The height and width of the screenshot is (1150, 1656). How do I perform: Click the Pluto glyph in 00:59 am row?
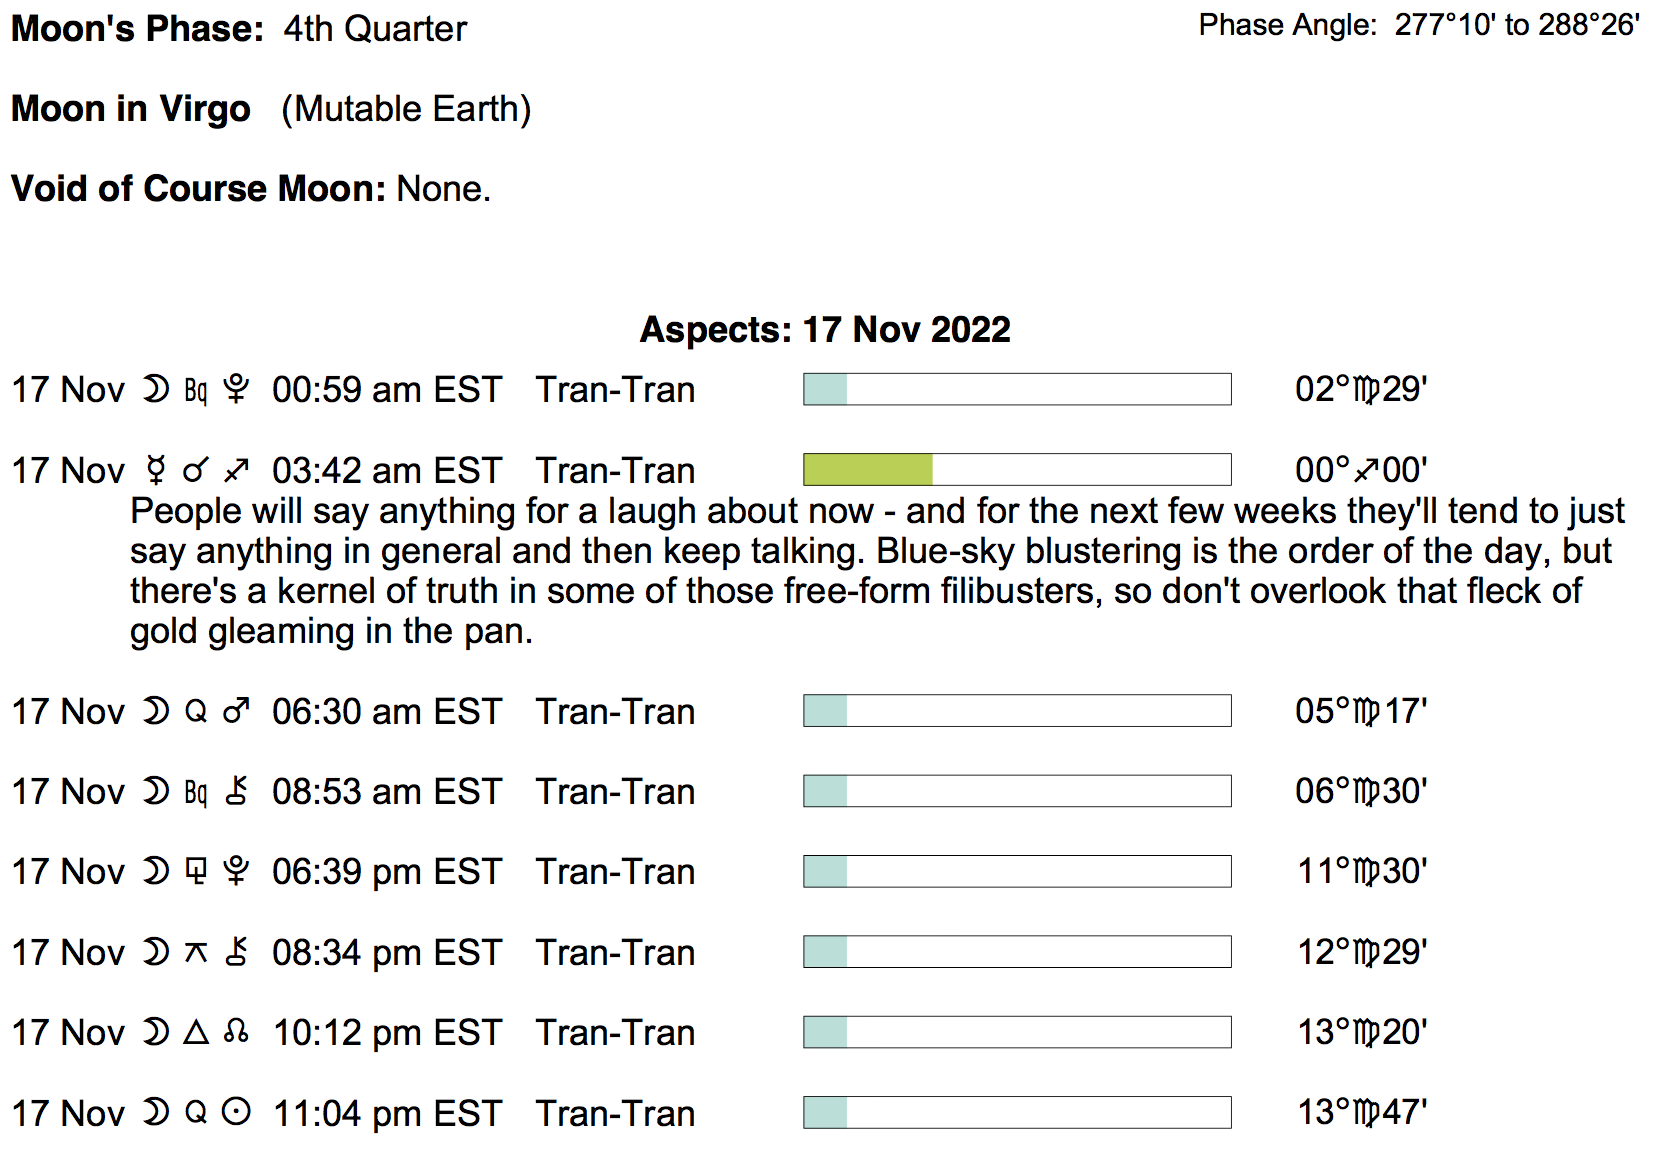(236, 389)
